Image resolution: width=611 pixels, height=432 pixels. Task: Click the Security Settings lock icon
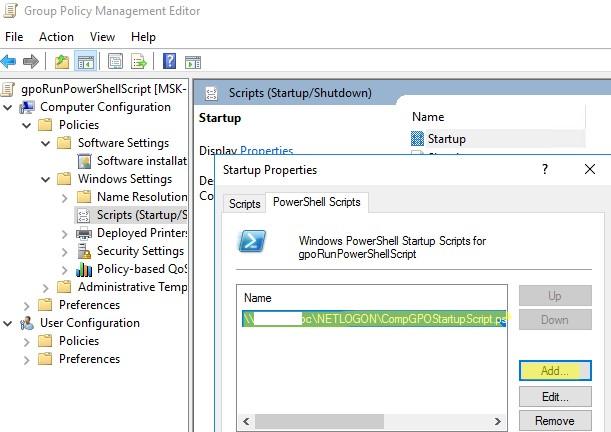pos(84,251)
